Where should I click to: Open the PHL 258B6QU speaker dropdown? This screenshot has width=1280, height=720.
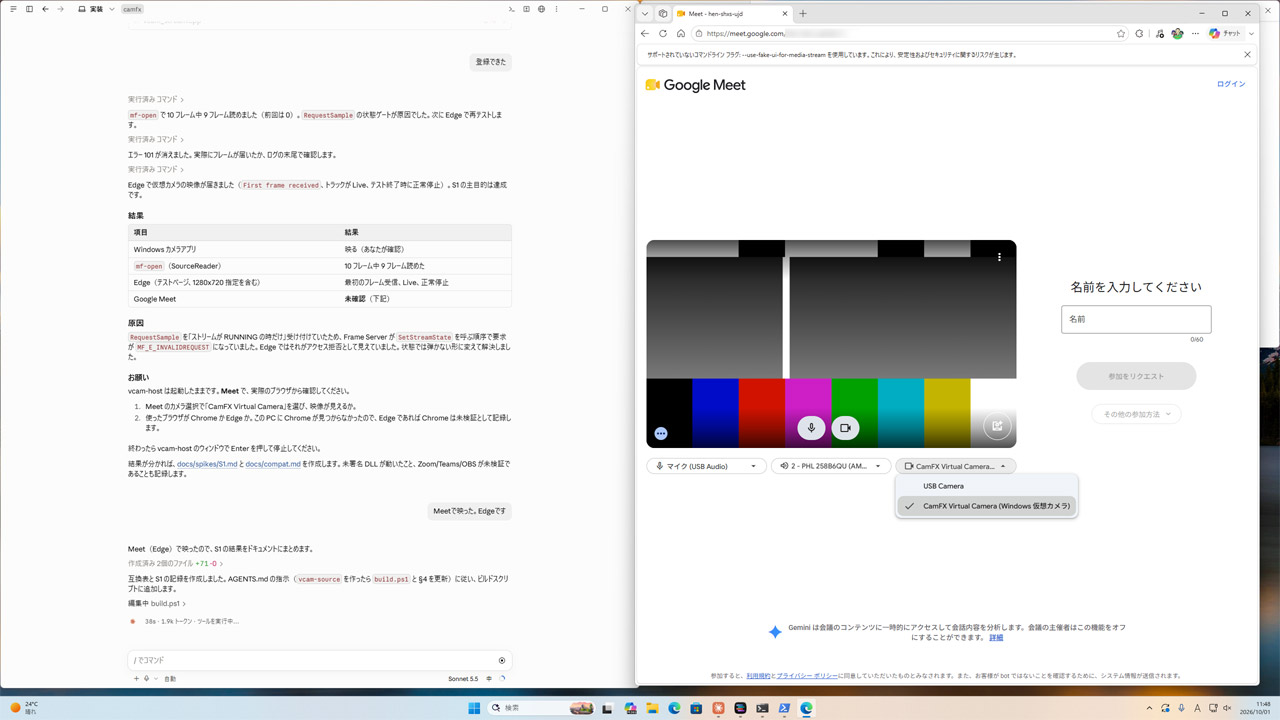(830, 466)
